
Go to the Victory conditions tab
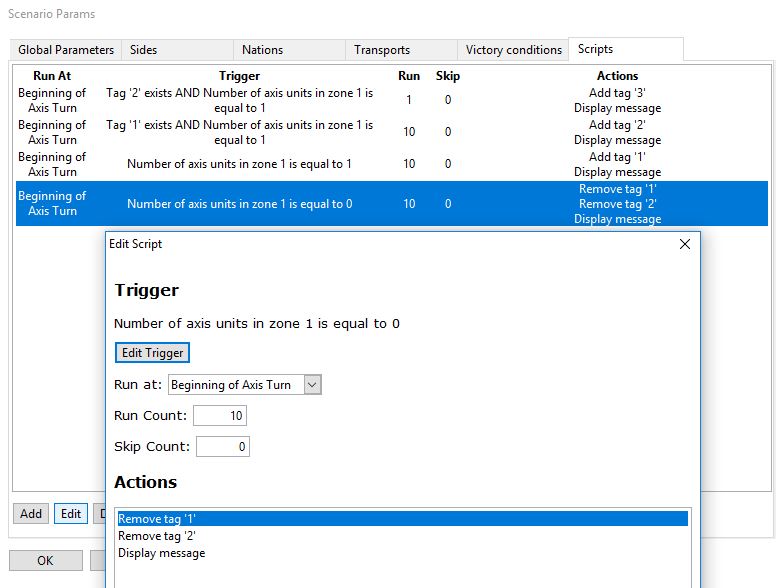tap(512, 50)
